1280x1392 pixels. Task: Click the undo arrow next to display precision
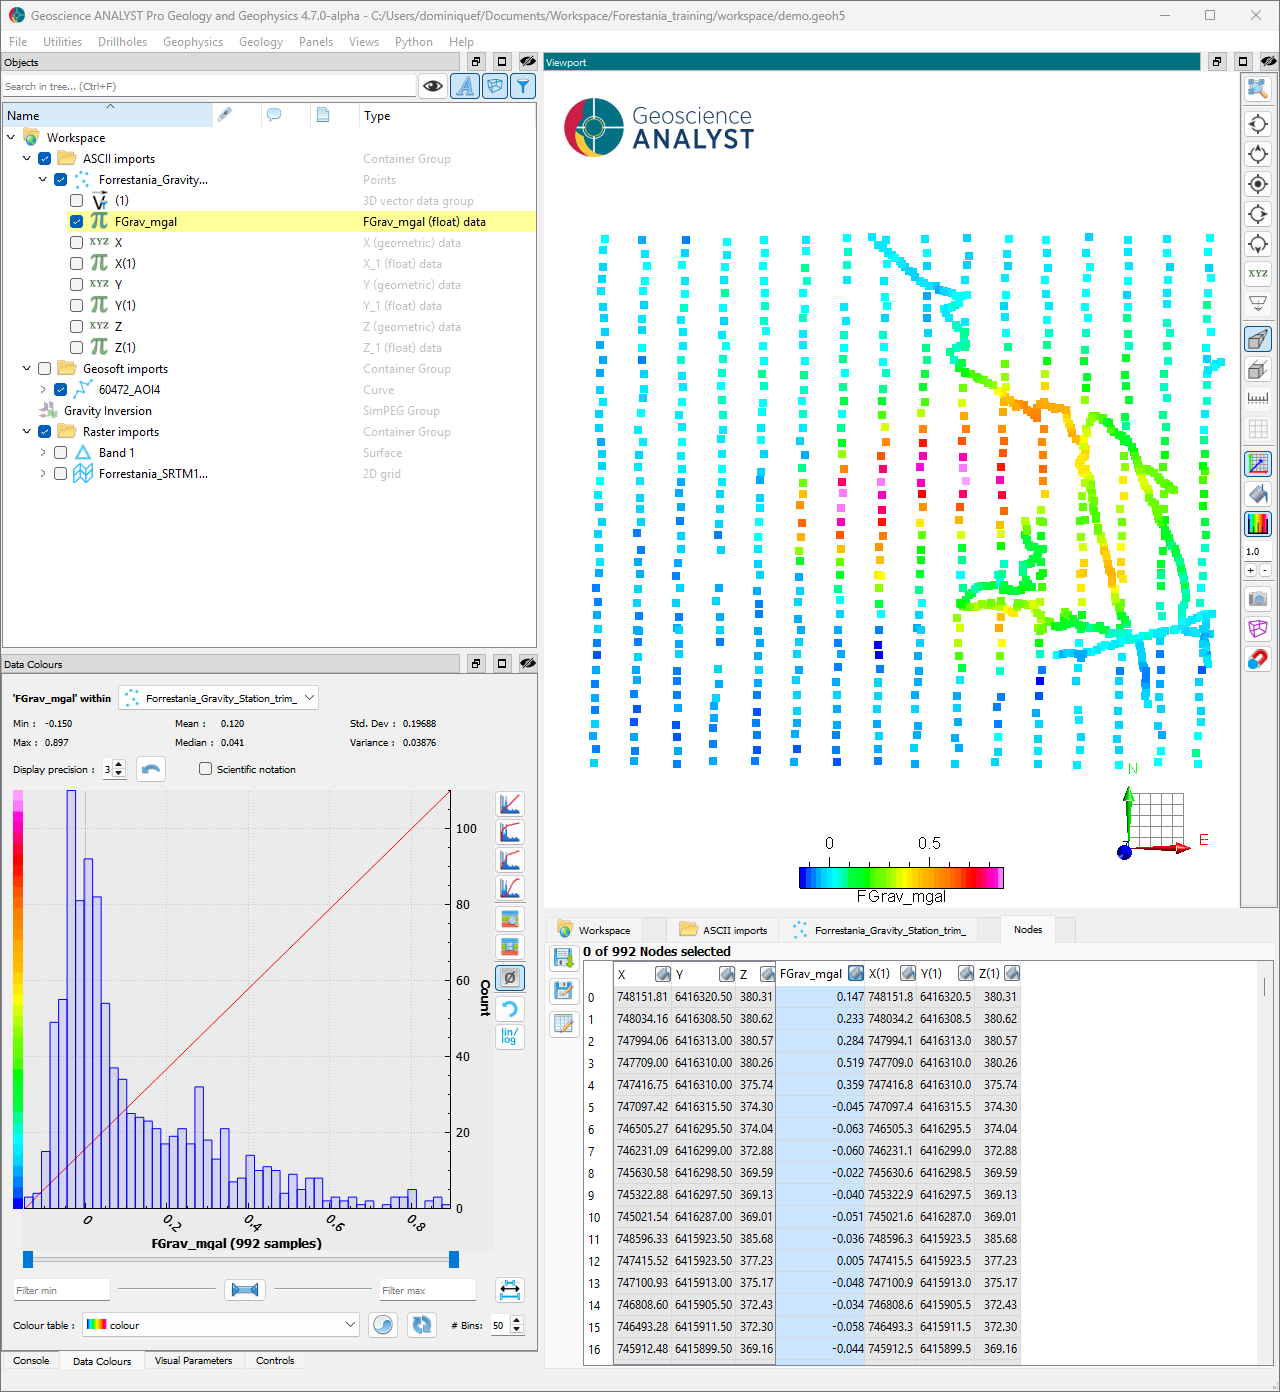point(151,769)
